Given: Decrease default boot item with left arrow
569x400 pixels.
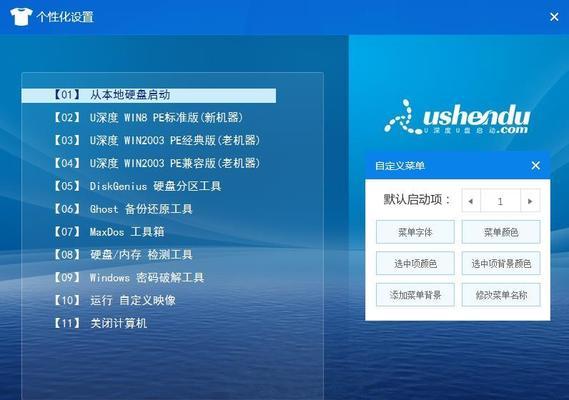Looking at the screenshot, I should click(471, 200).
